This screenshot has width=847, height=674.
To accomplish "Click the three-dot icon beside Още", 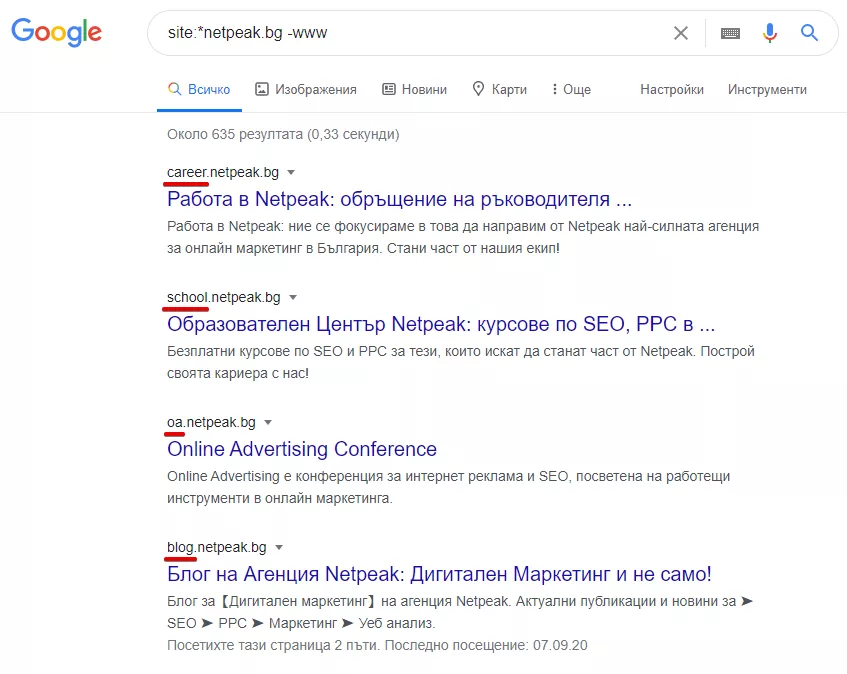I will [554, 89].
